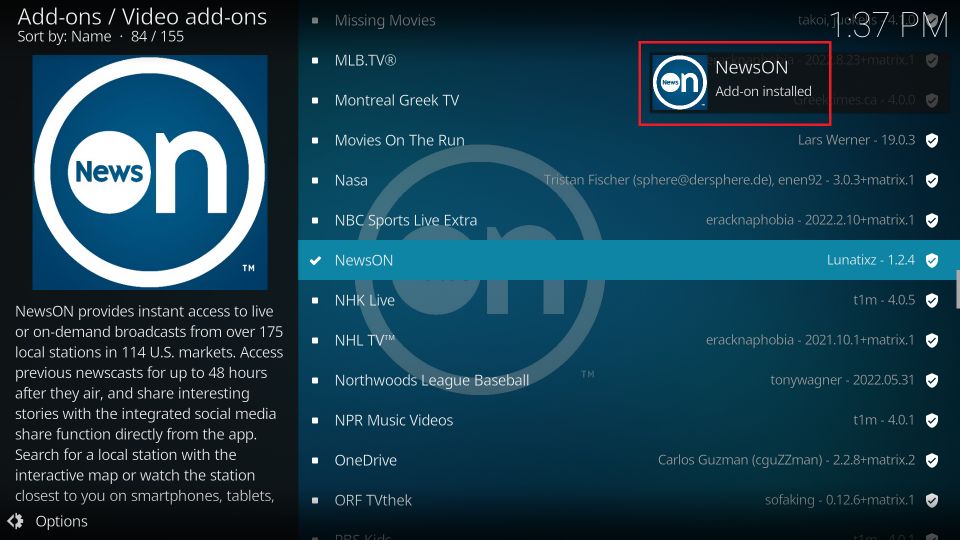960x540 pixels.
Task: Click the square bullet beside MLB.TV
Action: 315,60
